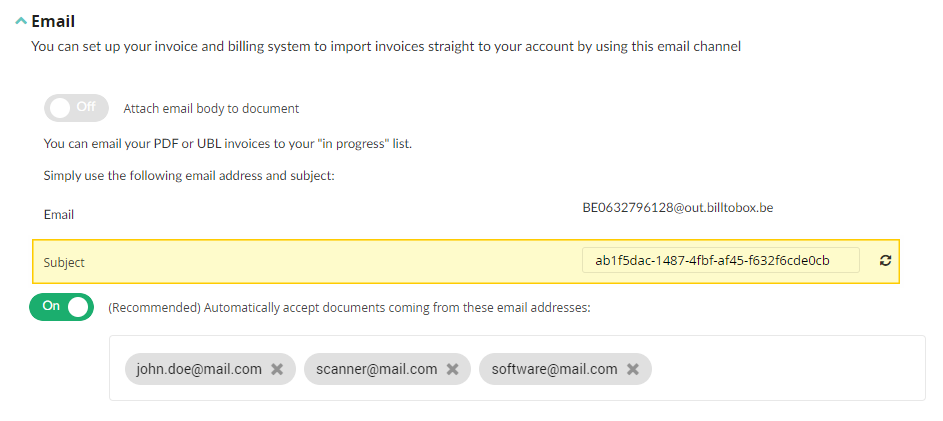Click the Subject row label
Viewport: 943px width, 421px height.
point(64,263)
